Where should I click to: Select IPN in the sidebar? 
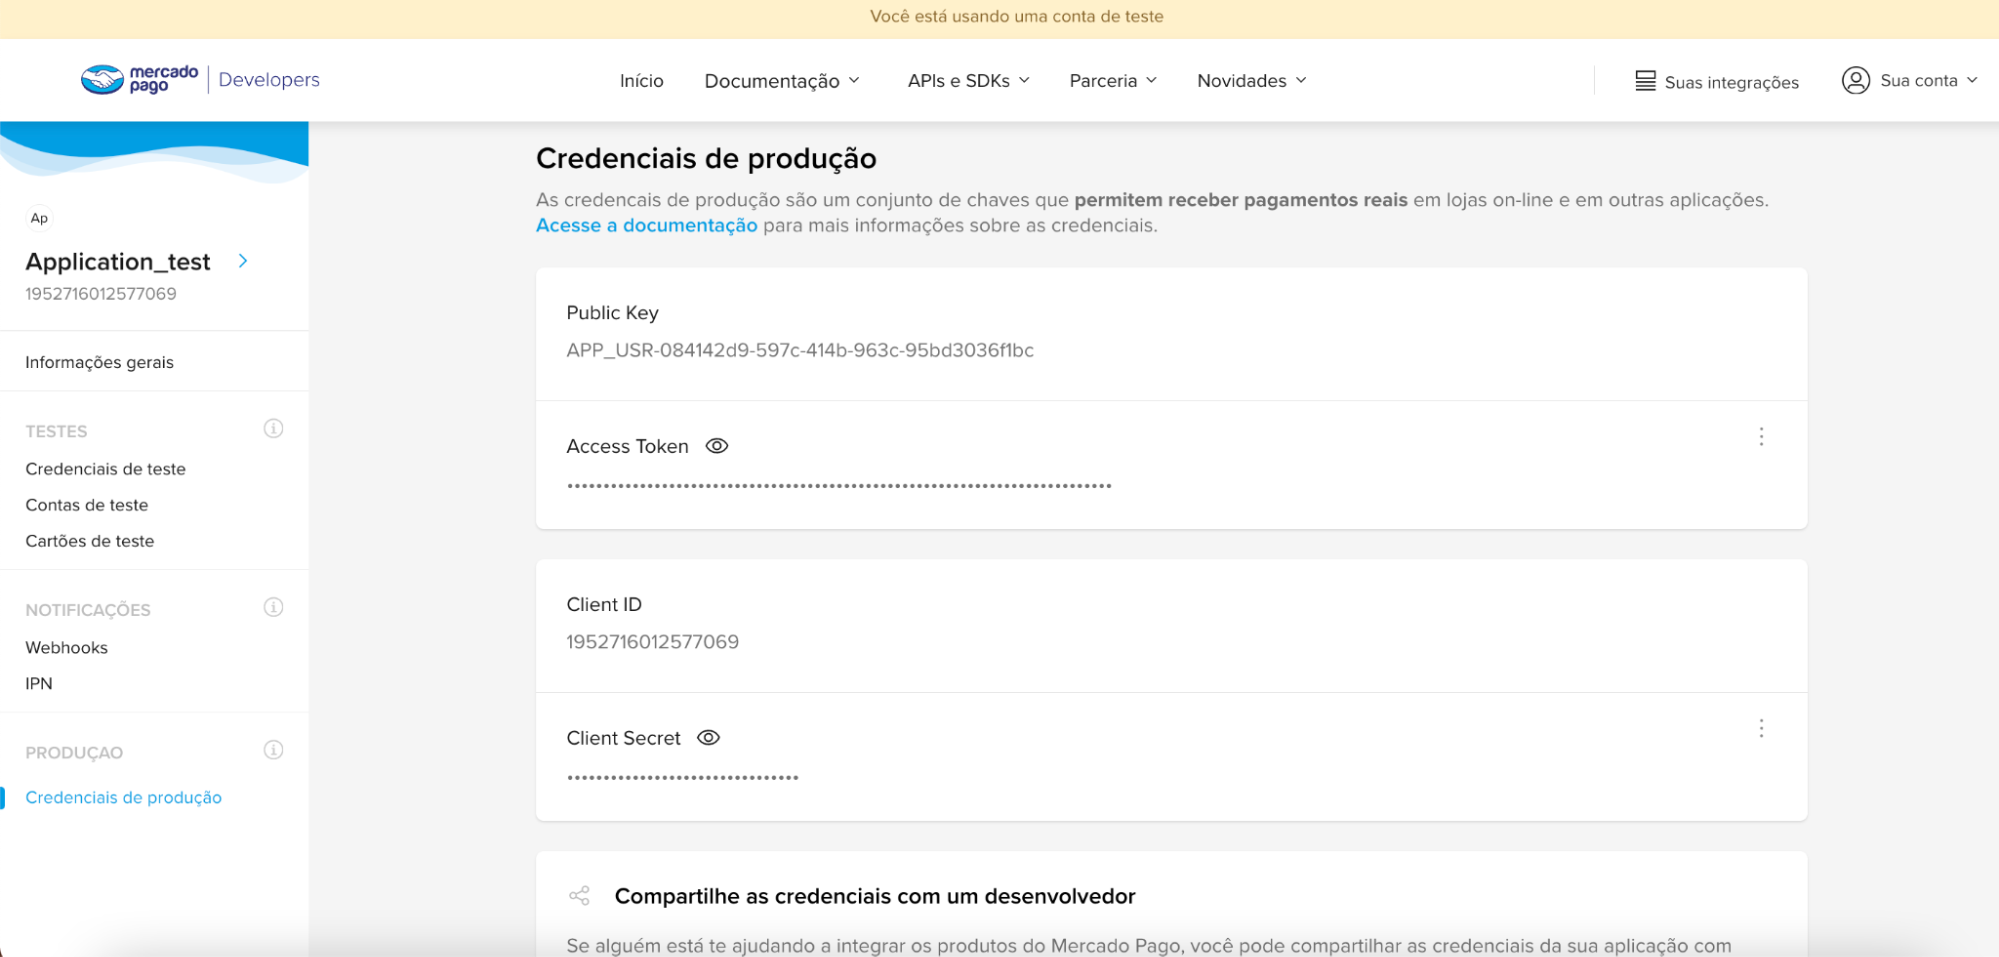[x=38, y=683]
